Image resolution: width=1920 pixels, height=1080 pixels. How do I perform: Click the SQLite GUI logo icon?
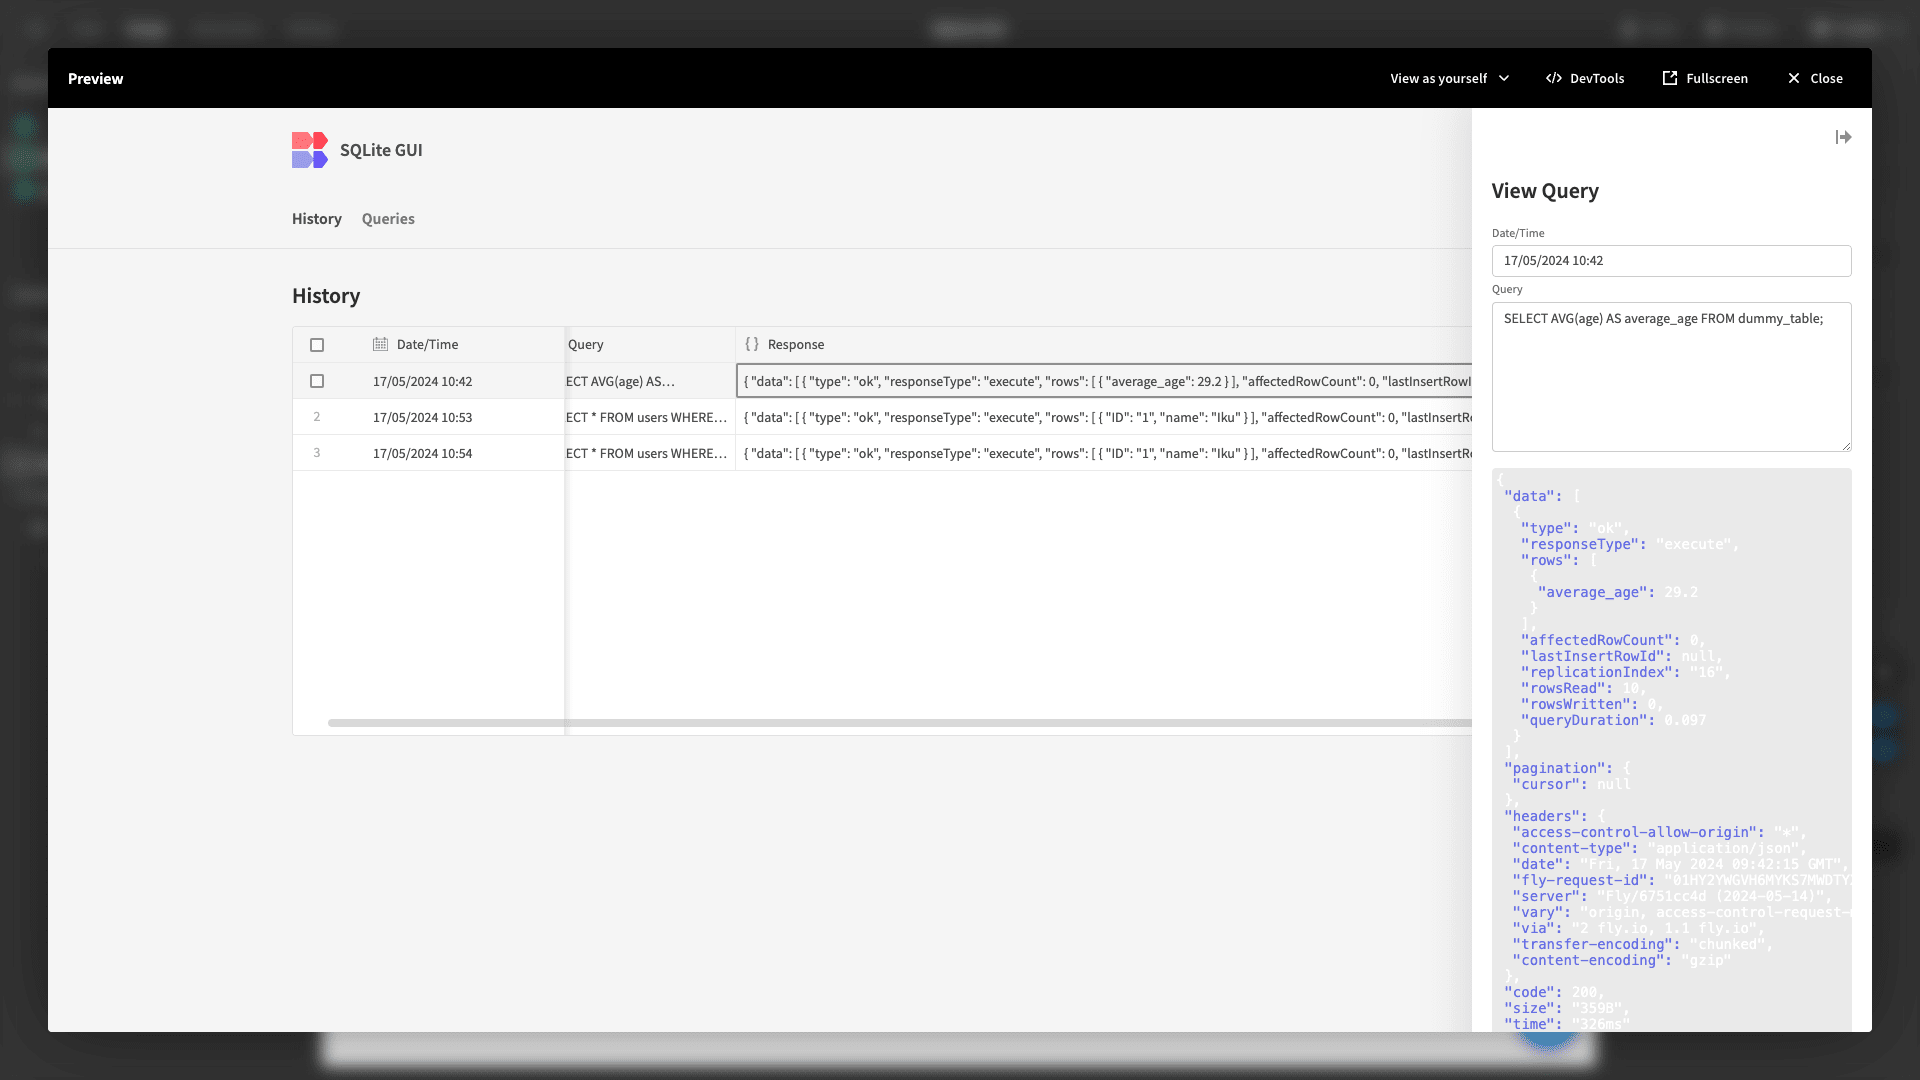310,150
